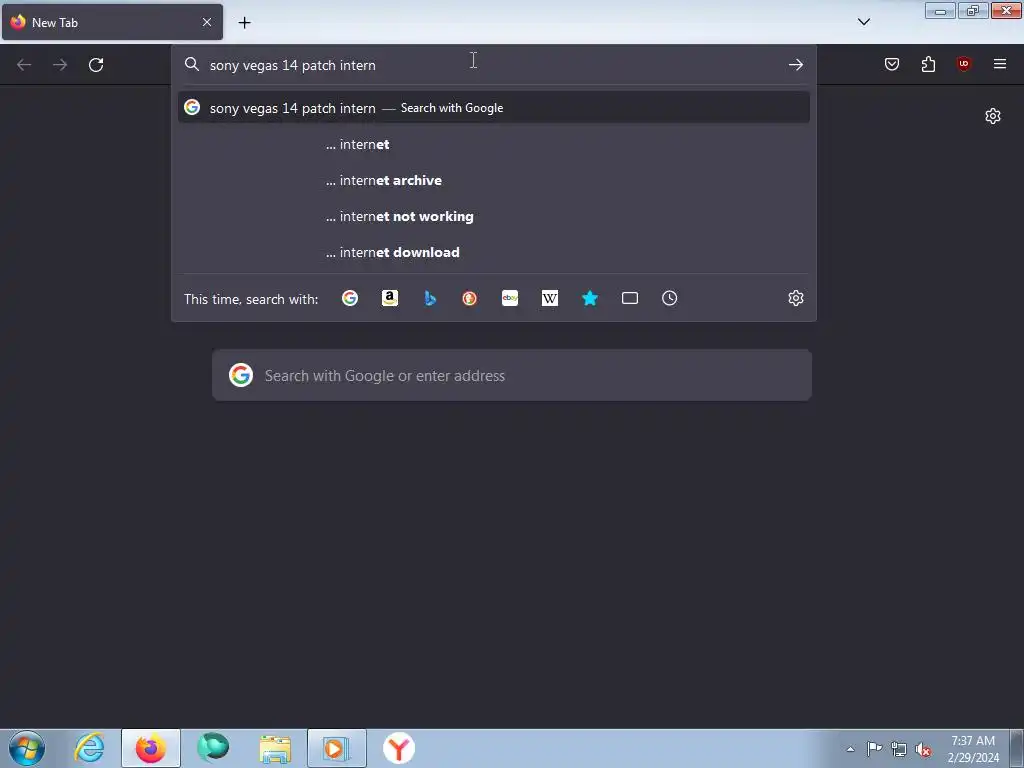Open the uBlock Origin extension icon

[x=964, y=64]
